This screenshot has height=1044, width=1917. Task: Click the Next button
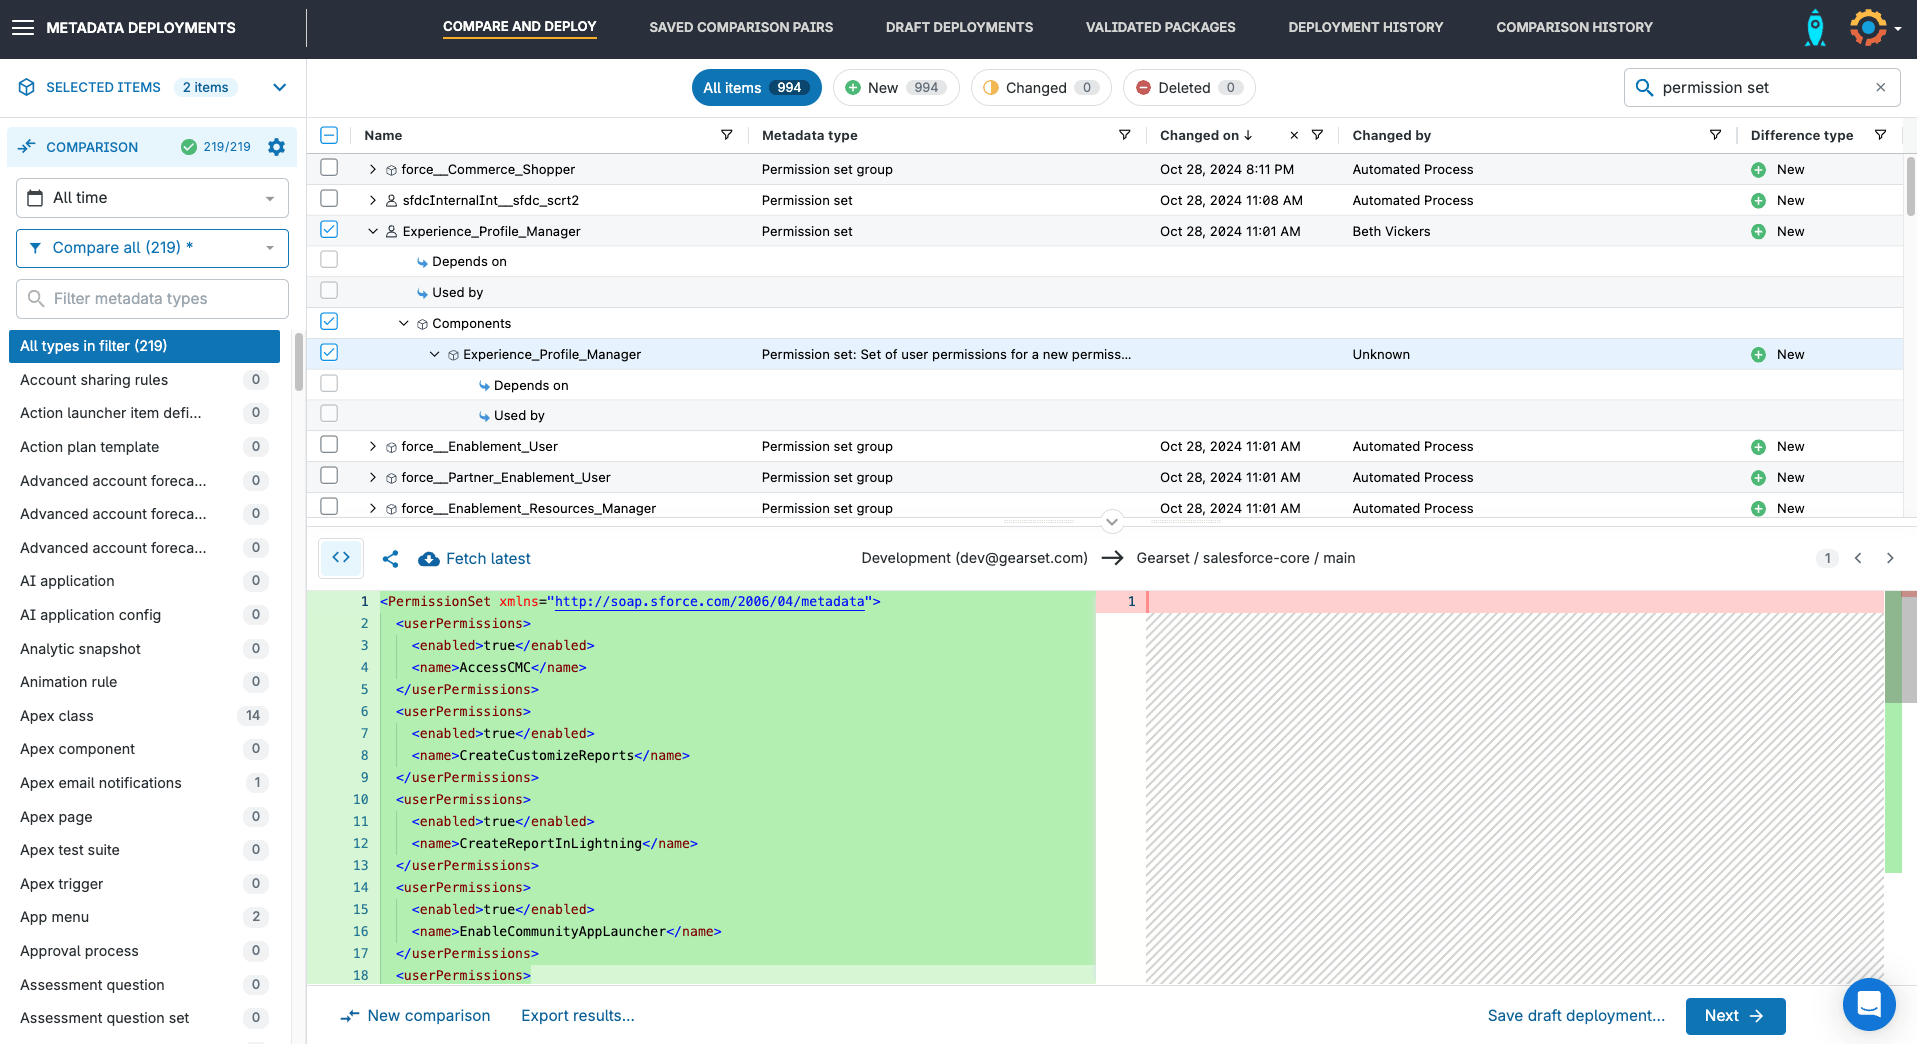coord(1734,1016)
